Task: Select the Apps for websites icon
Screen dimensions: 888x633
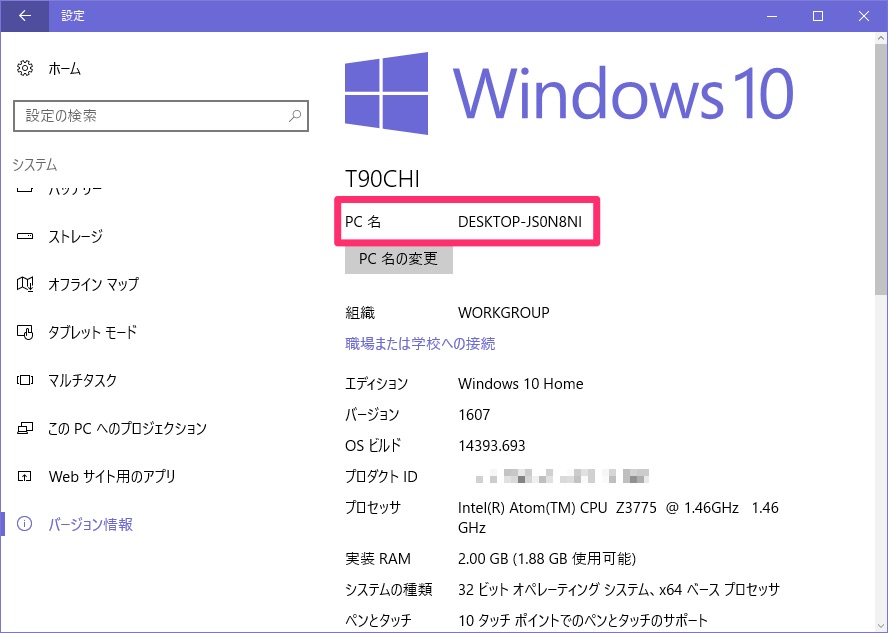Action: (x=24, y=476)
